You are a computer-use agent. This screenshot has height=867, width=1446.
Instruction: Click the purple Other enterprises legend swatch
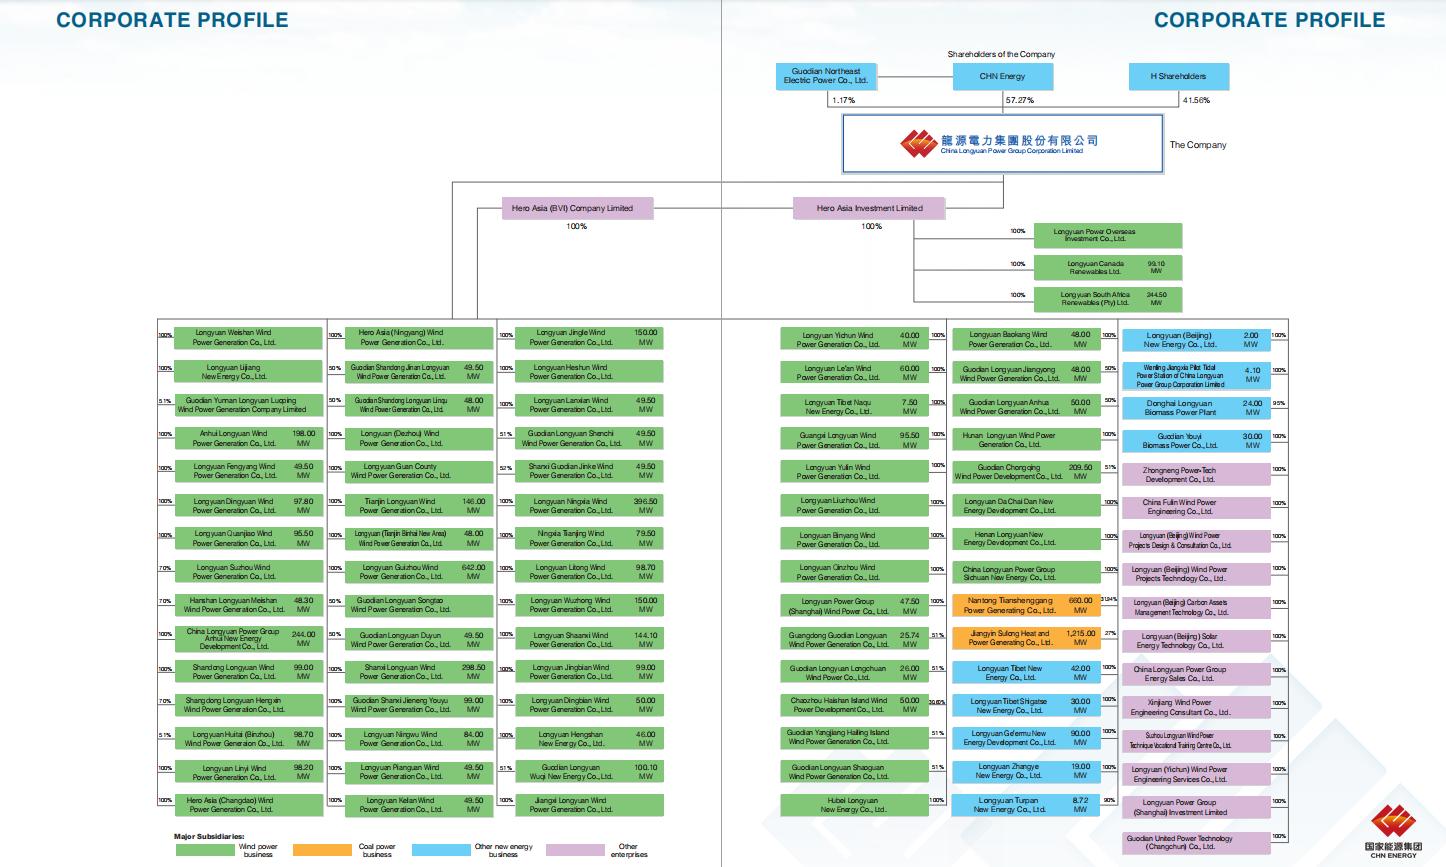tap(574, 850)
